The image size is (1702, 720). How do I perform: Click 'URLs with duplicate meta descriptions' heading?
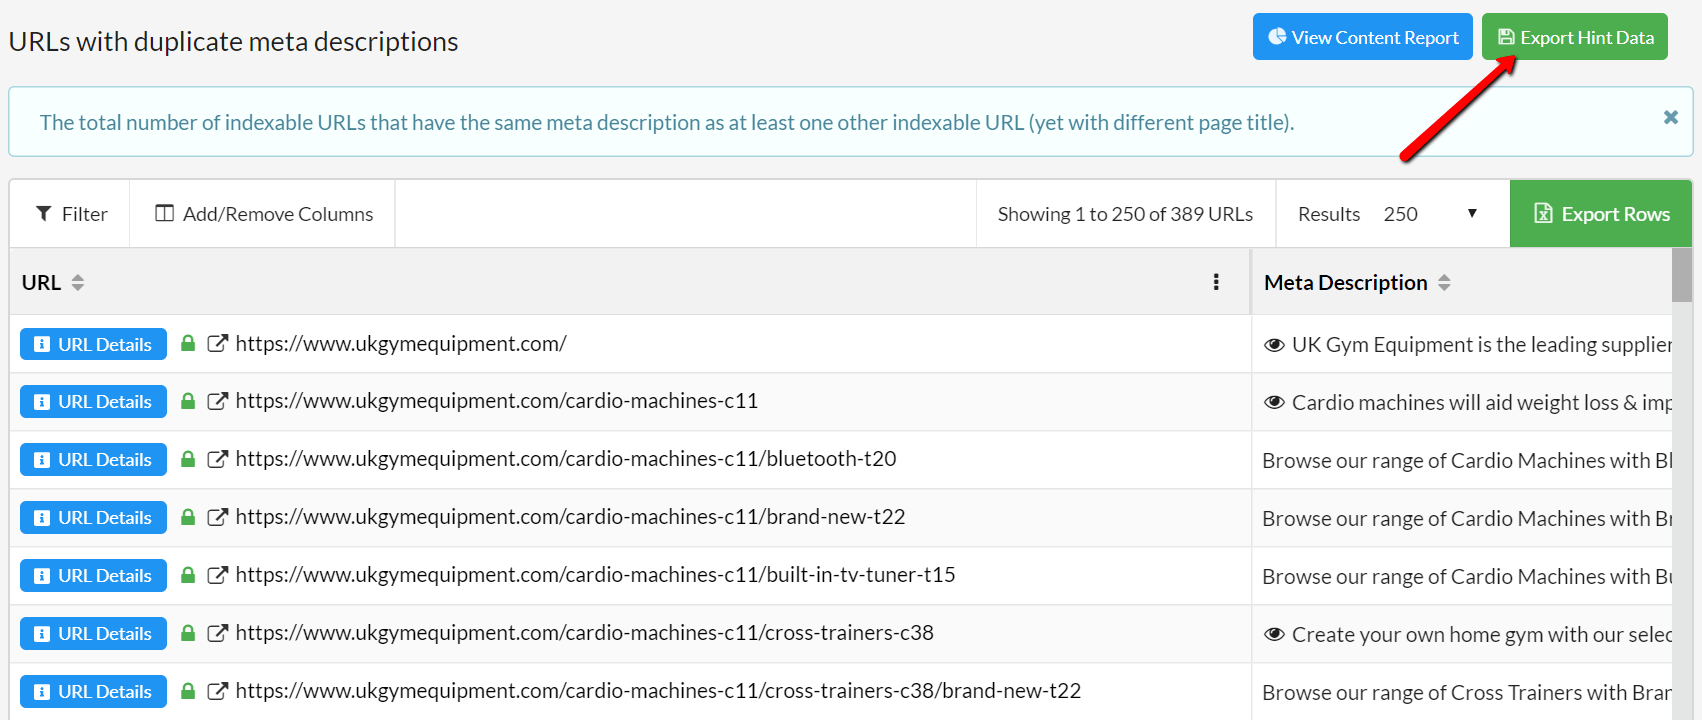(x=233, y=42)
